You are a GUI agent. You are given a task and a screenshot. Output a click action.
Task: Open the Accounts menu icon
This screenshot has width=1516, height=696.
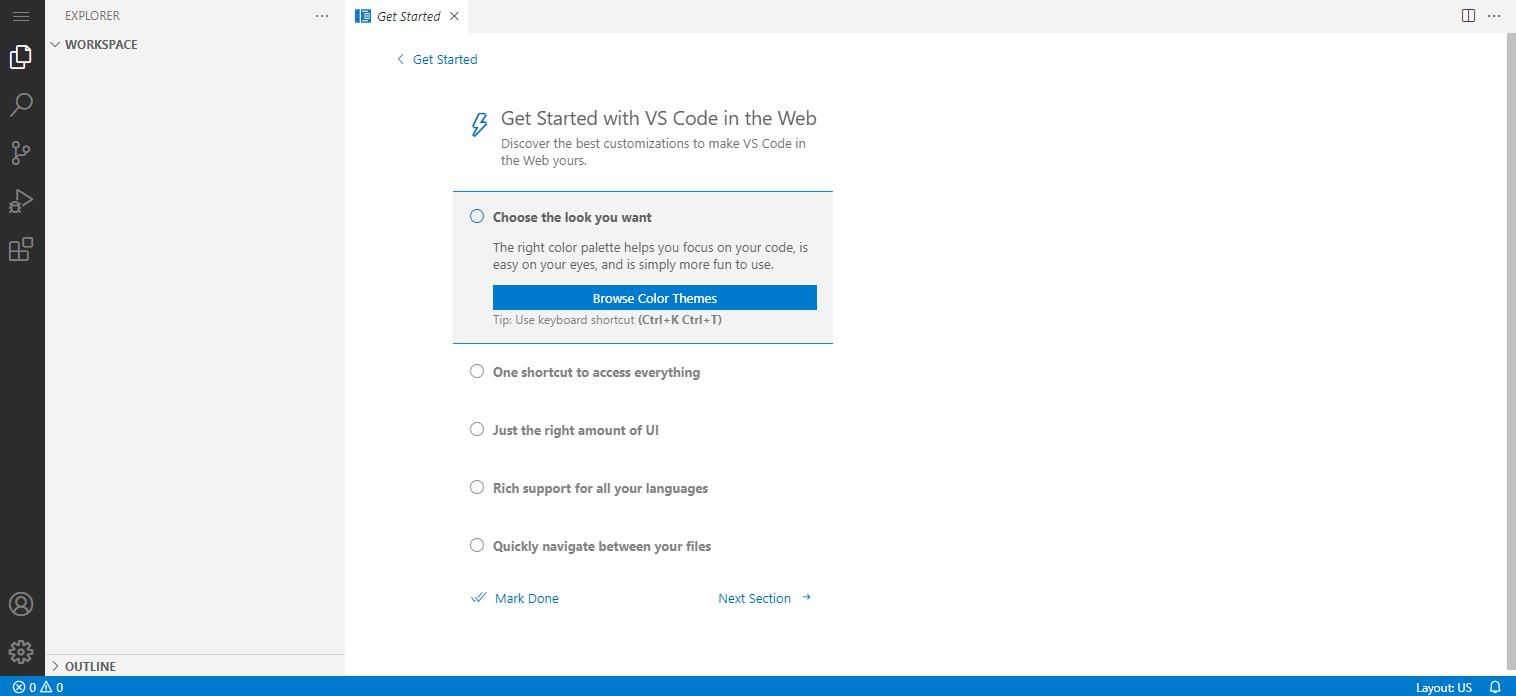point(21,604)
